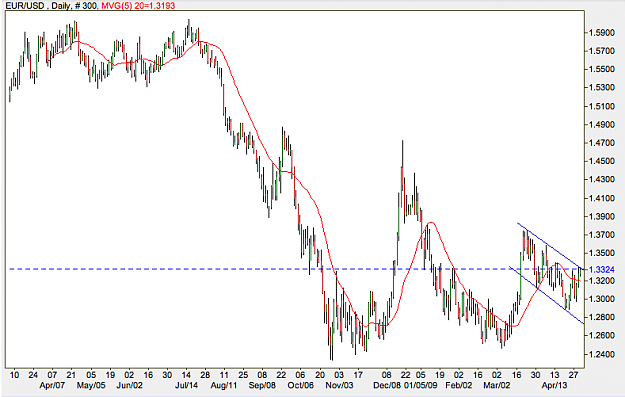The image size is (625, 397).
Task: Select the May/05 date label
Action: pyautogui.click(x=91, y=385)
